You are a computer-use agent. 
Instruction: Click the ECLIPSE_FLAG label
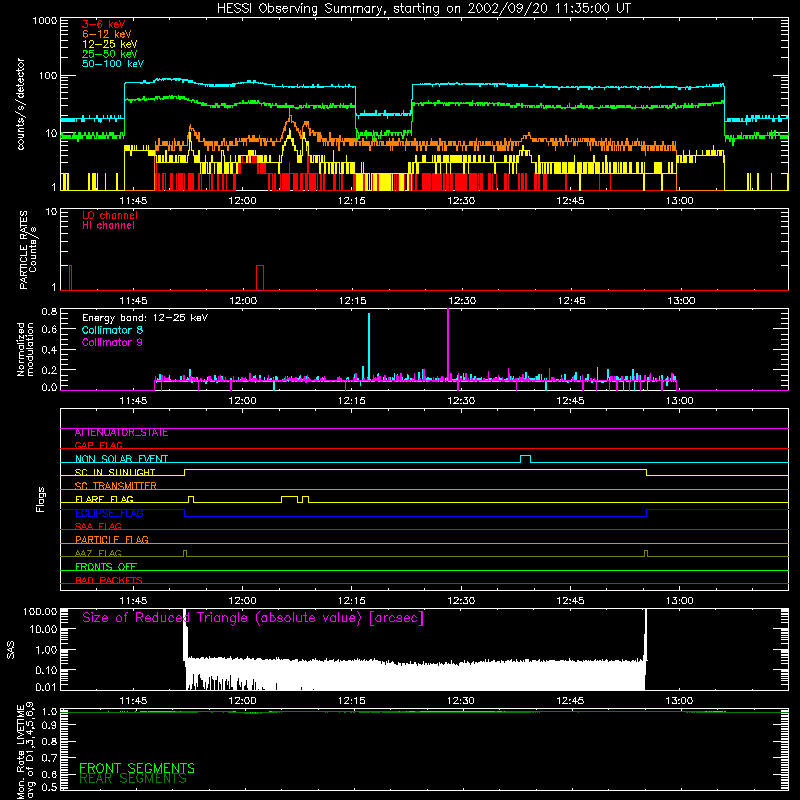[109, 513]
